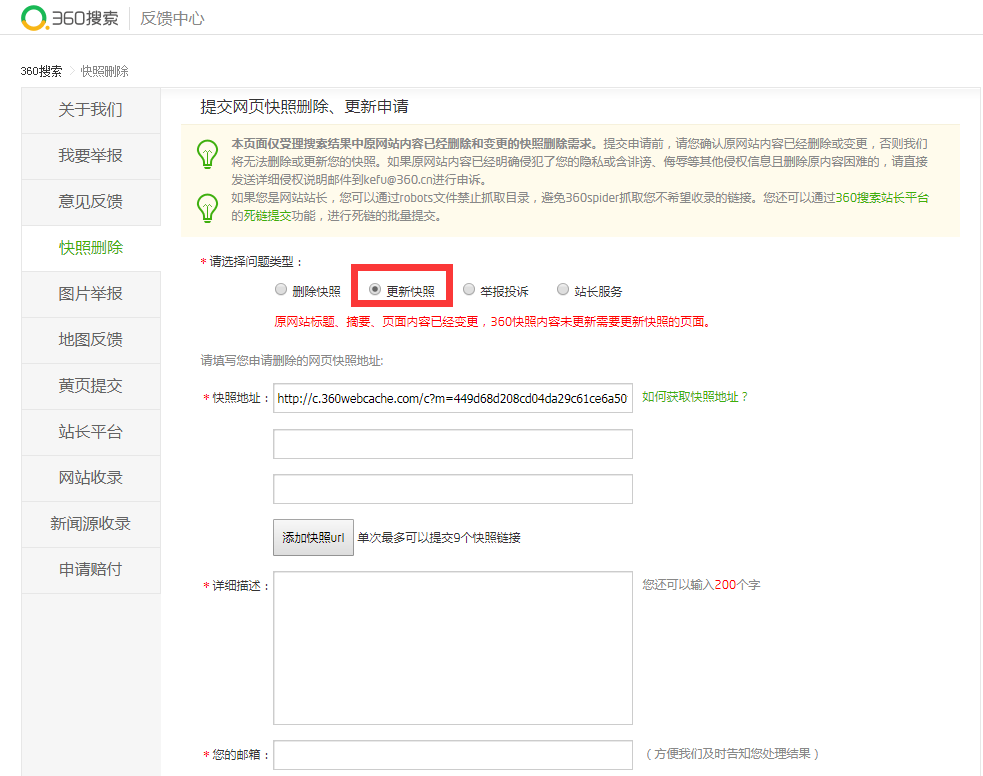Click the 请填写您申请删除的网页快照地址 label
983x776 pixels.
(292, 360)
